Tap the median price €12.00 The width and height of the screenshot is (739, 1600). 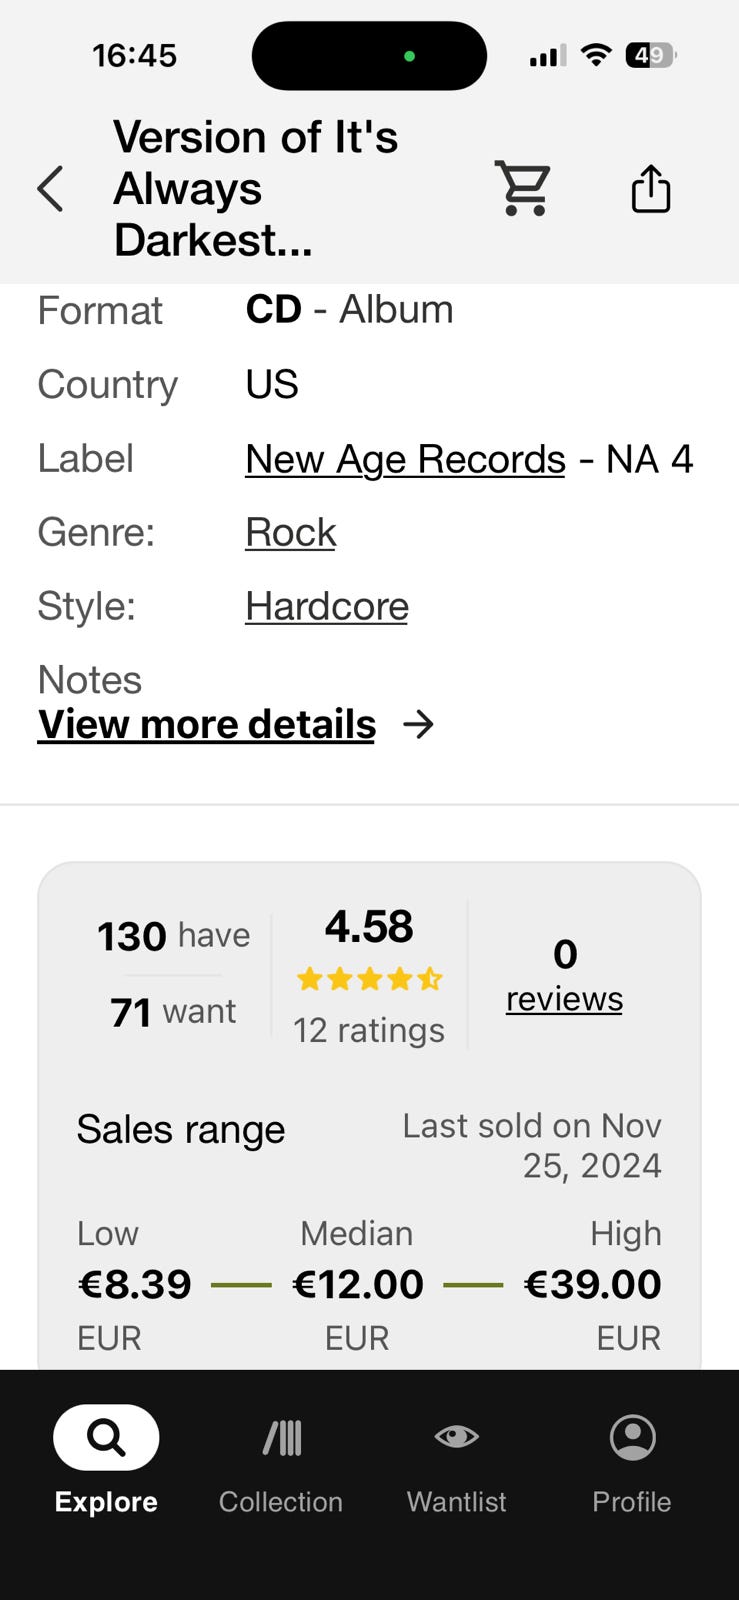tap(357, 1284)
